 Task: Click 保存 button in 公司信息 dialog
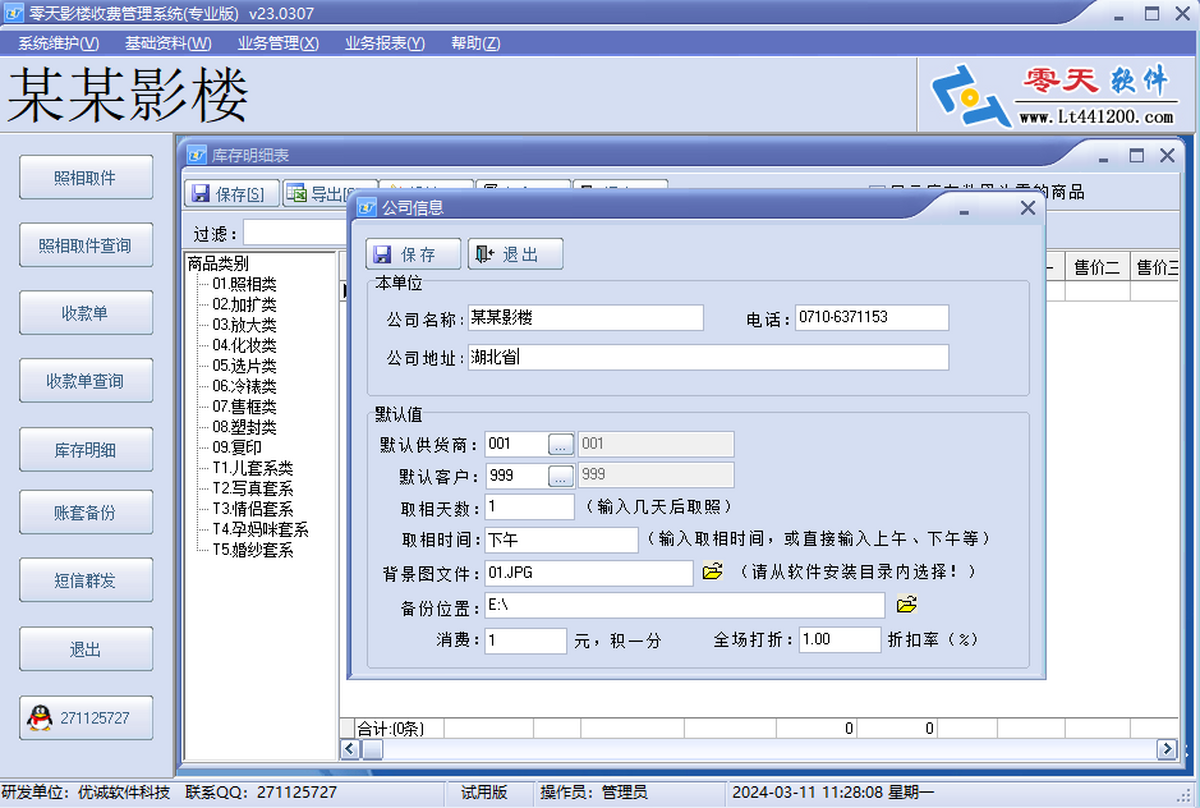pos(413,254)
